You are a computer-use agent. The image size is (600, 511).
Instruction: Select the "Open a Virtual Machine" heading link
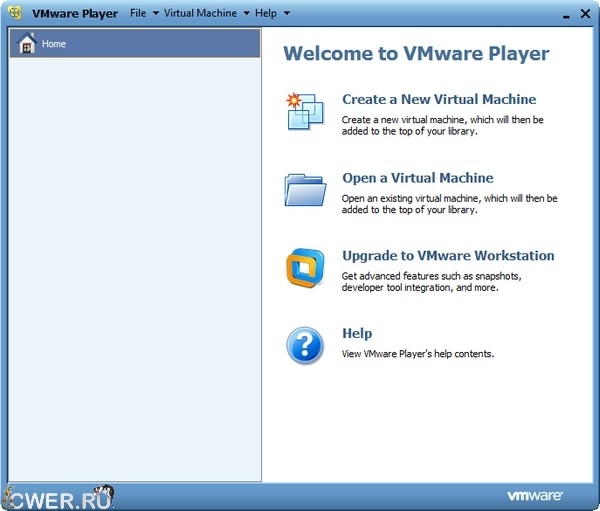pos(417,178)
